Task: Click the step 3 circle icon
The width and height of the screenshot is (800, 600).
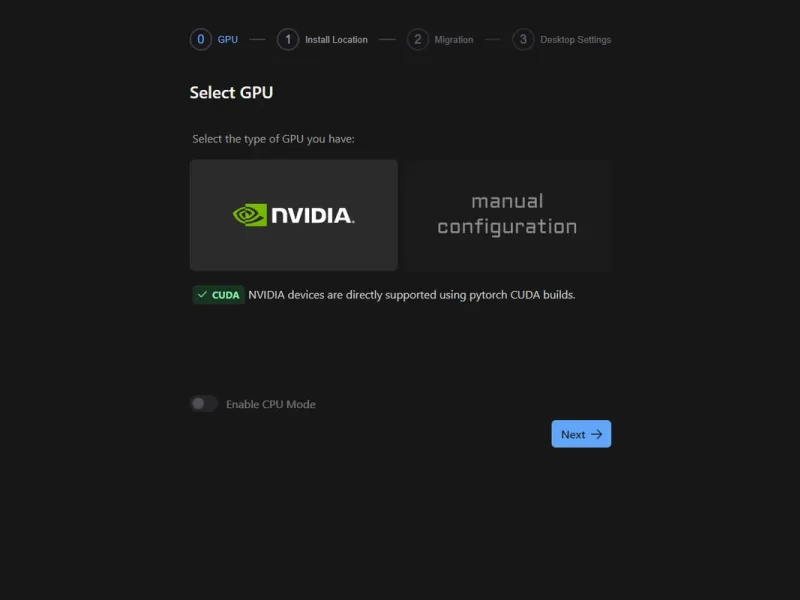Action: point(523,39)
